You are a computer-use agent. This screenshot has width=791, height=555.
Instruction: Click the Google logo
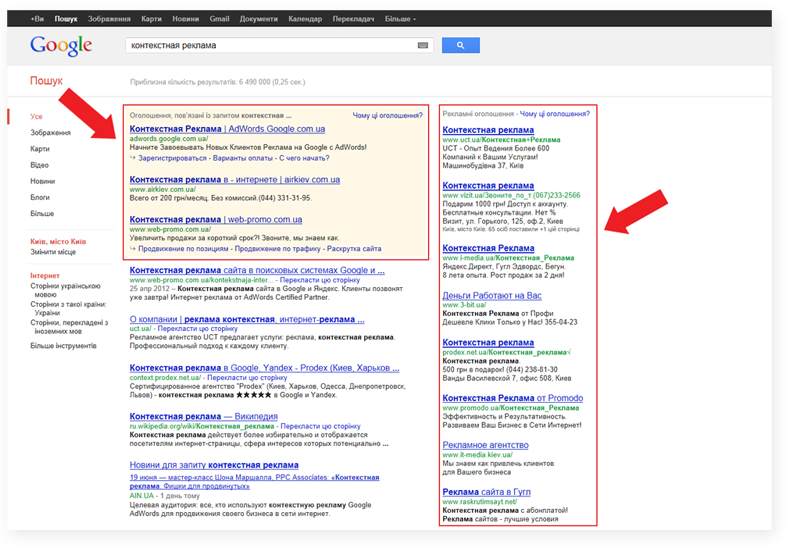(61, 45)
